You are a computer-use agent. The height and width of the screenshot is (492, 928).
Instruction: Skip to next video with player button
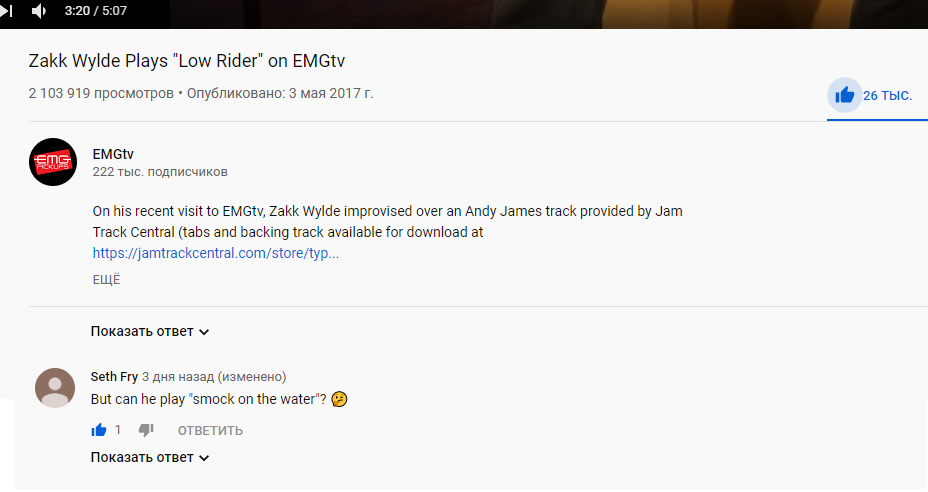(6, 11)
